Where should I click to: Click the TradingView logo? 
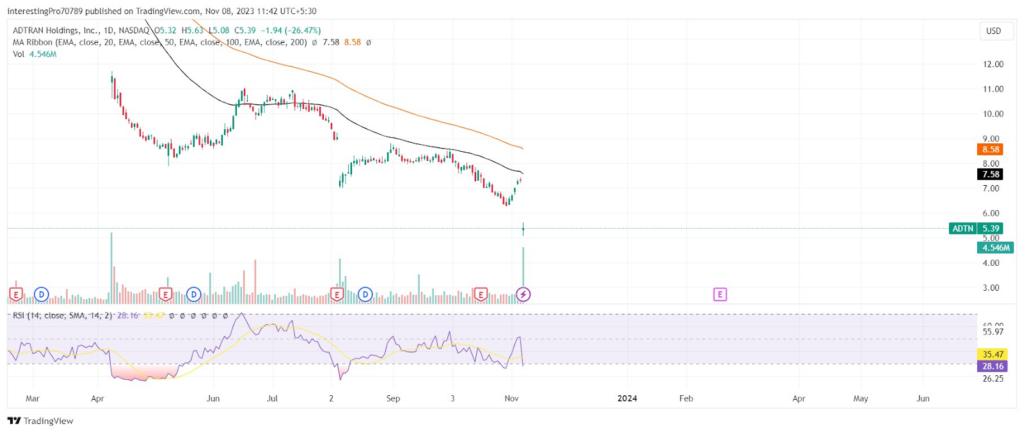coord(41,421)
